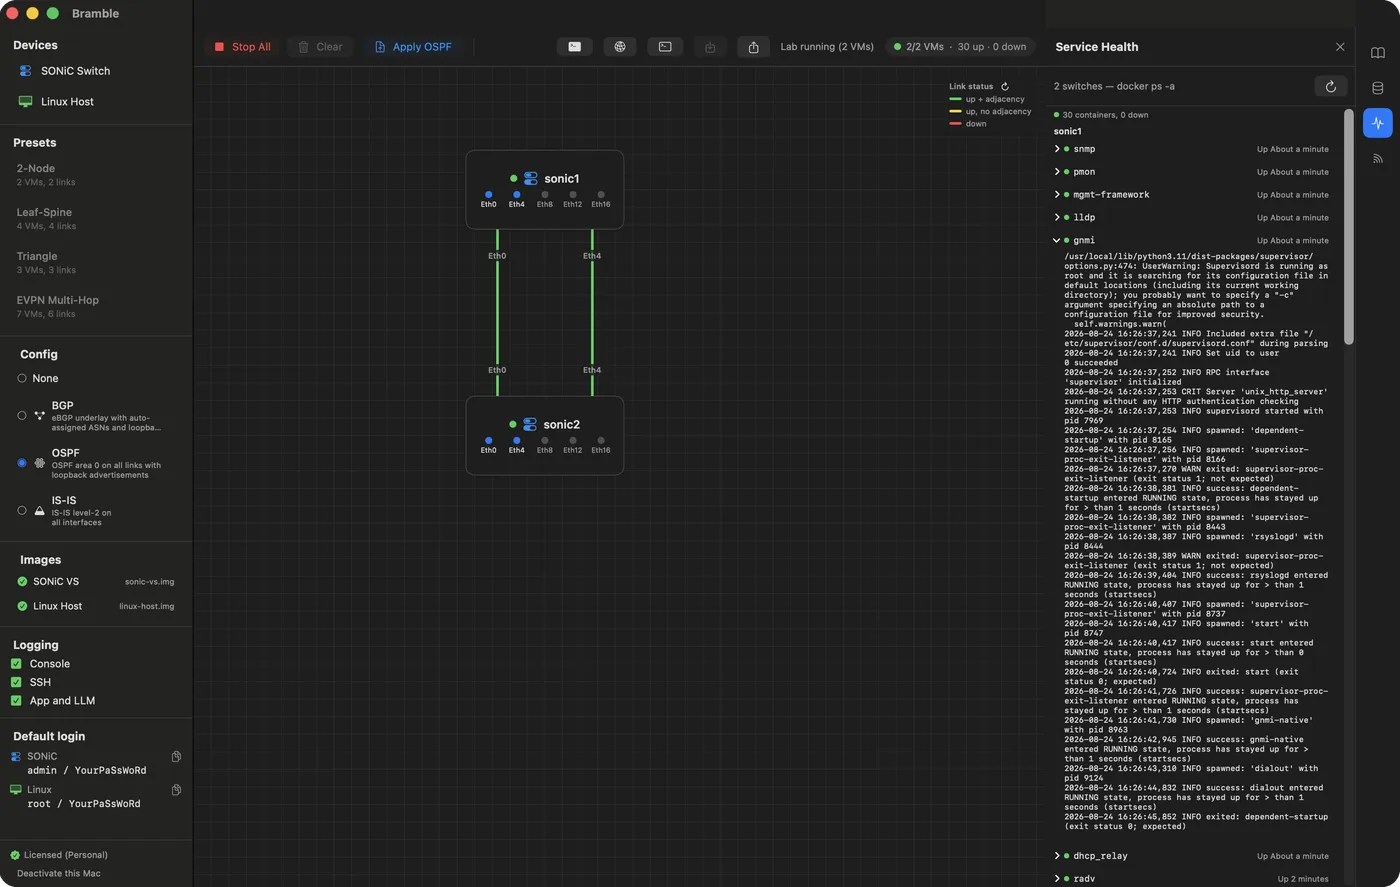Click the SONiC VS image entry
Viewport: 1400px width, 887px height.
click(96, 581)
